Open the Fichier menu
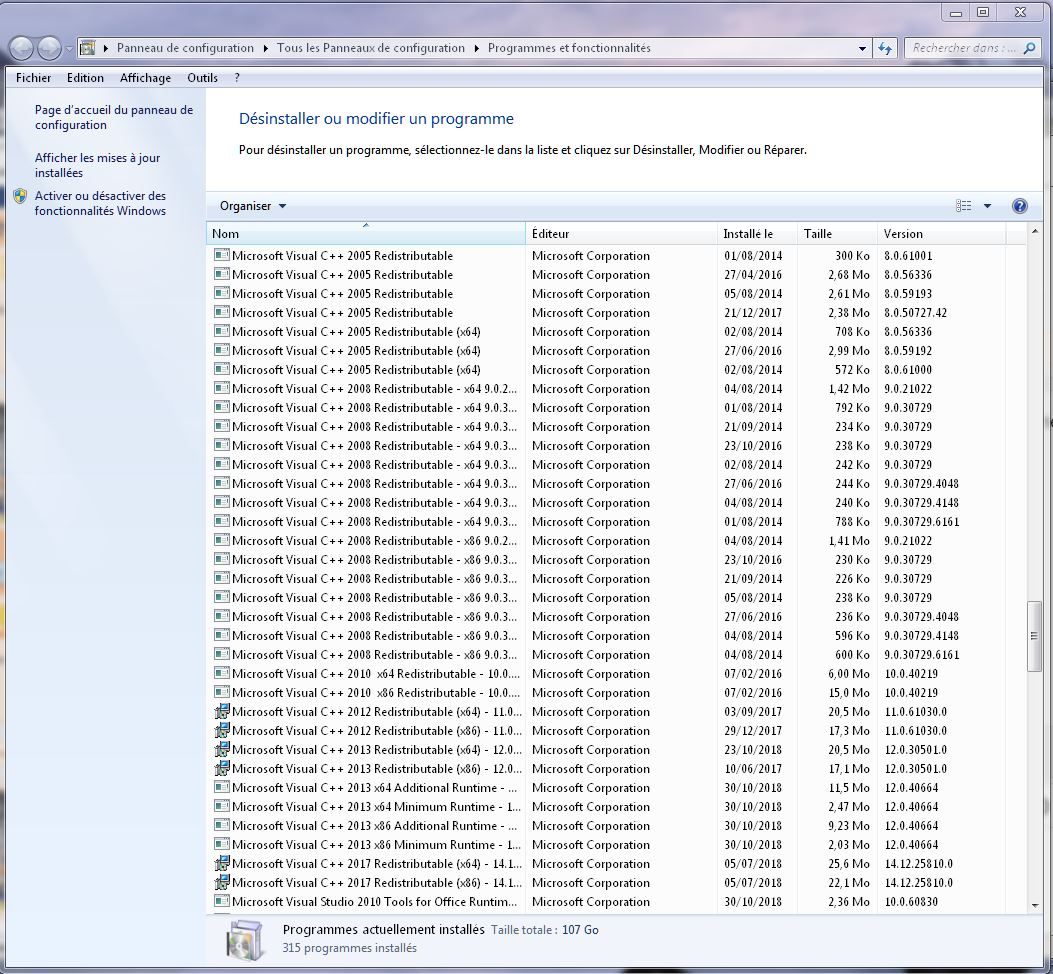 click(34, 78)
